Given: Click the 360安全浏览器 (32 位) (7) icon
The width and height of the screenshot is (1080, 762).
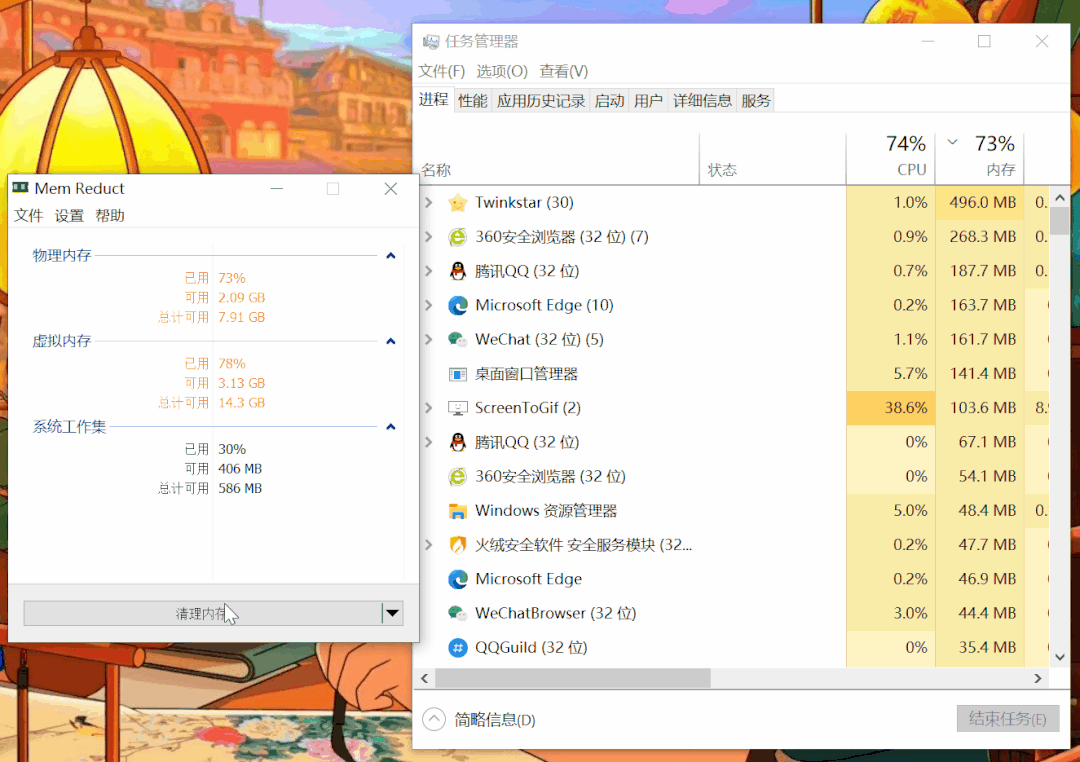Looking at the screenshot, I should (457, 237).
